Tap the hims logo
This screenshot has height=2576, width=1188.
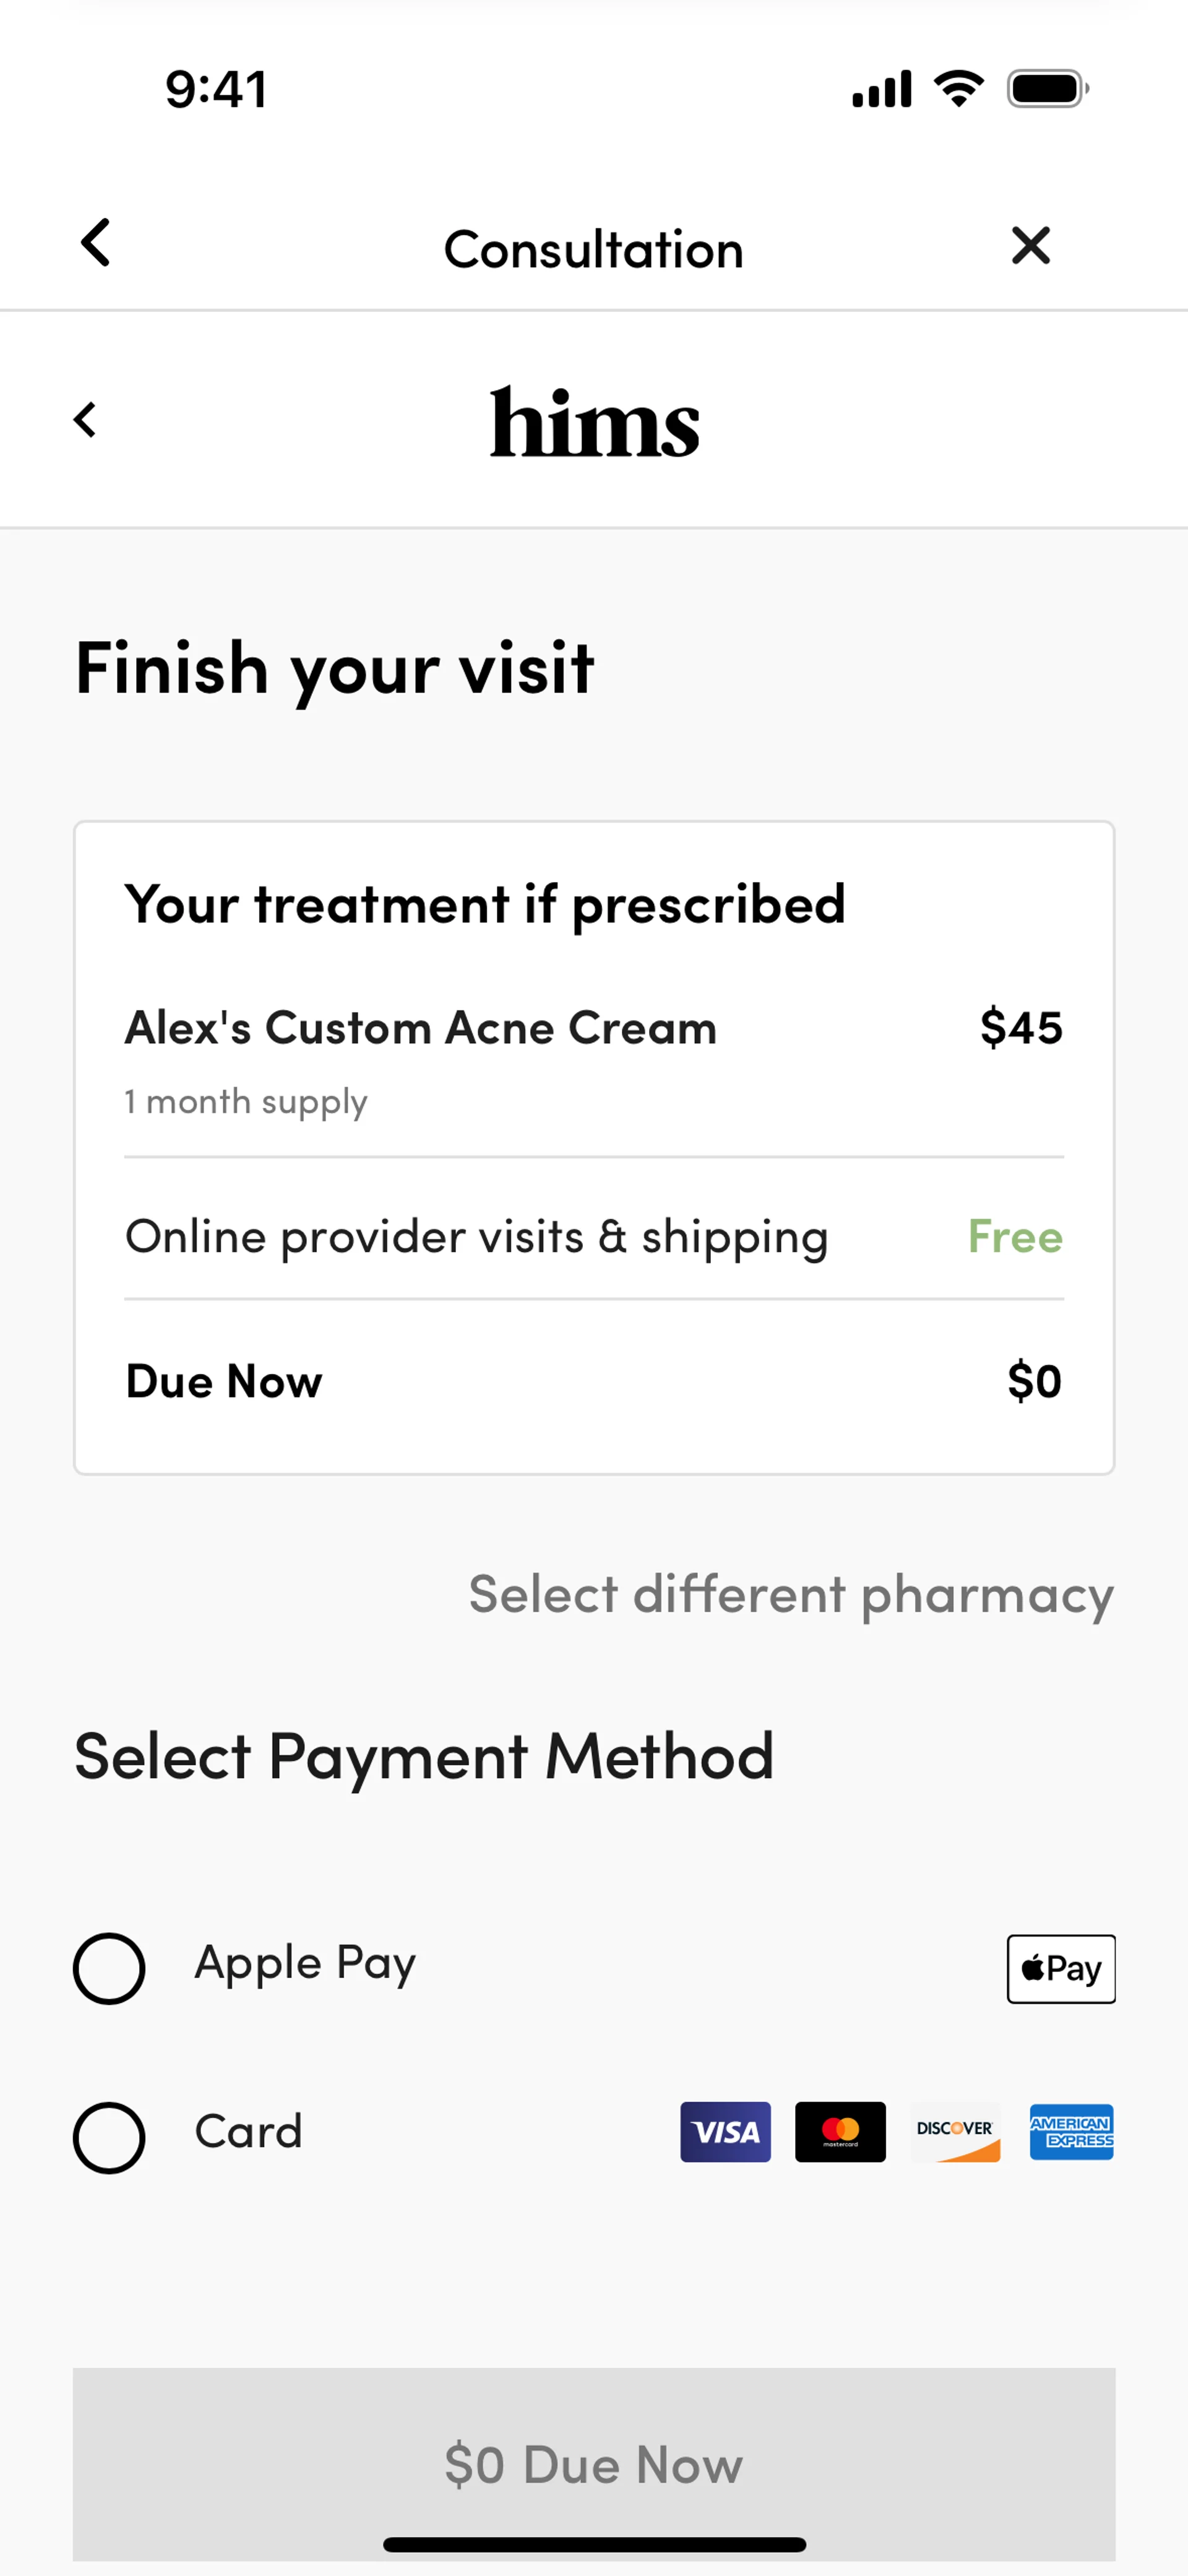tap(594, 422)
